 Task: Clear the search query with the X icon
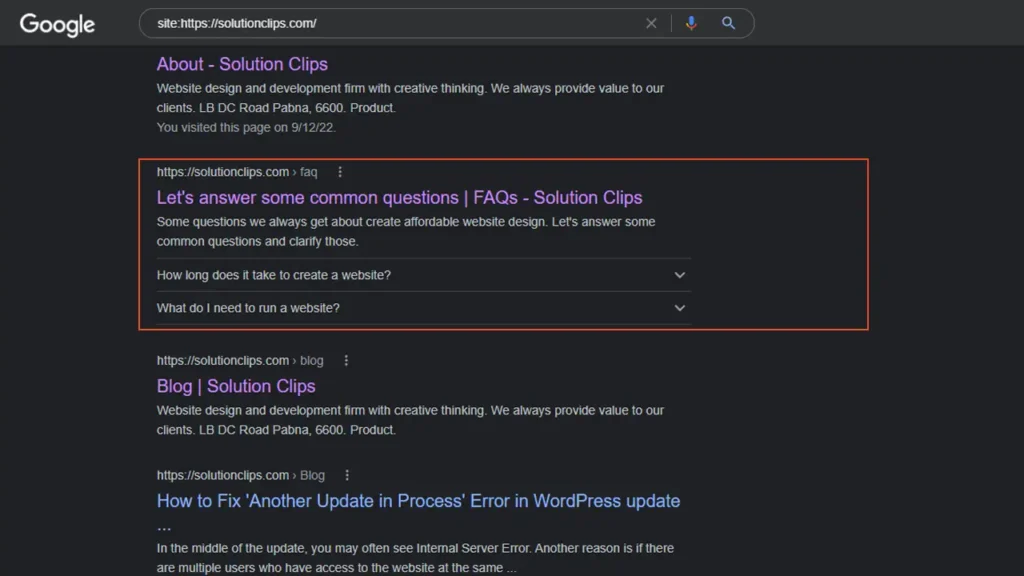tap(651, 23)
